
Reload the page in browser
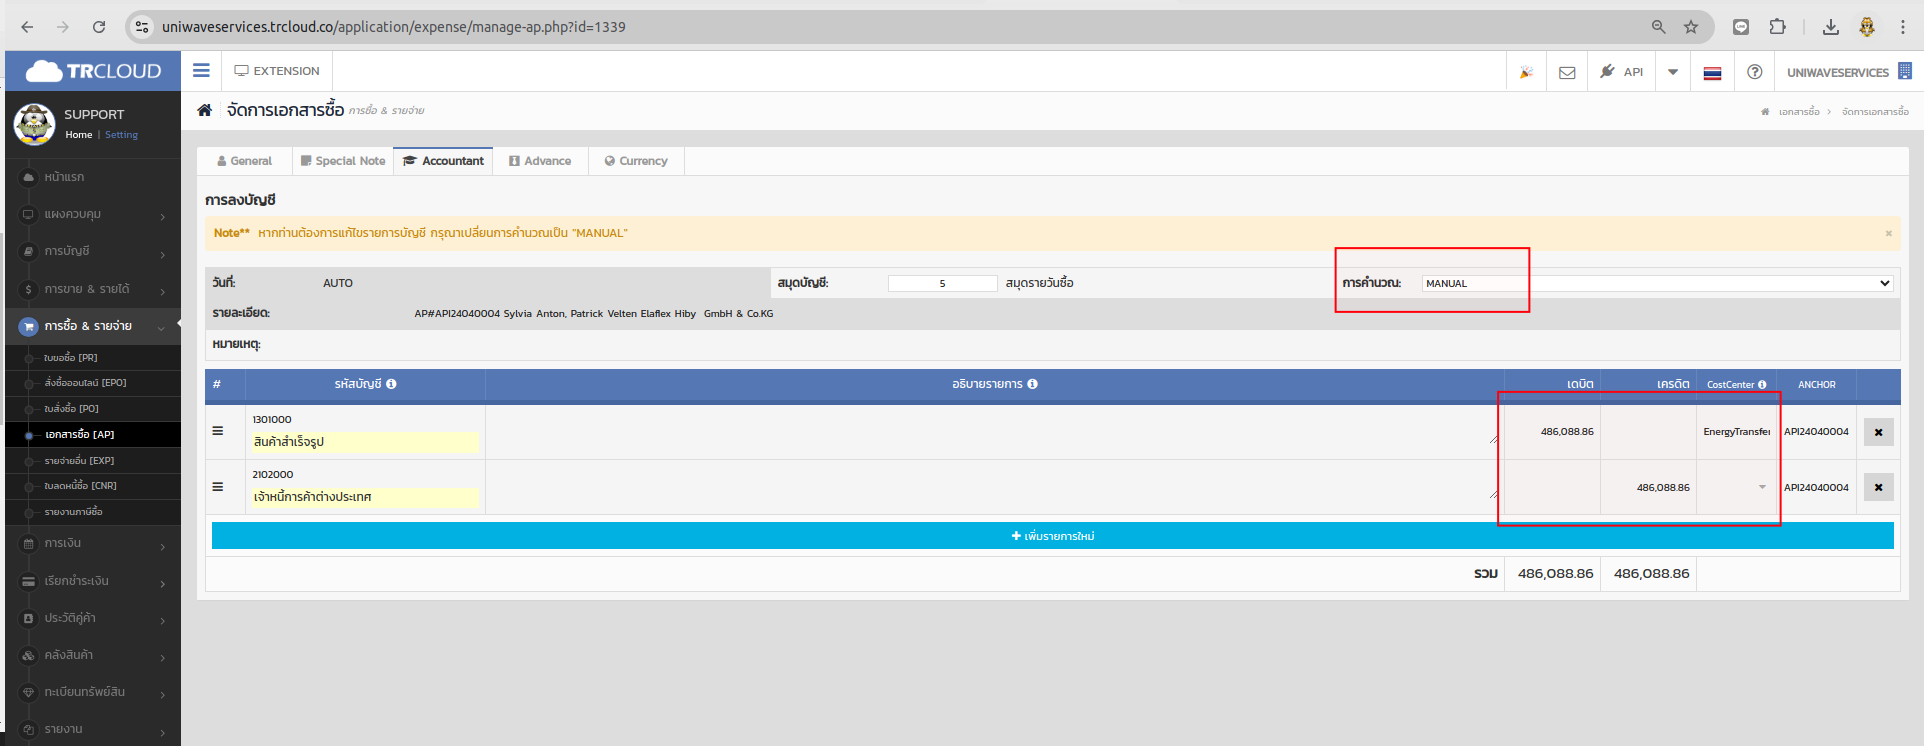[99, 27]
